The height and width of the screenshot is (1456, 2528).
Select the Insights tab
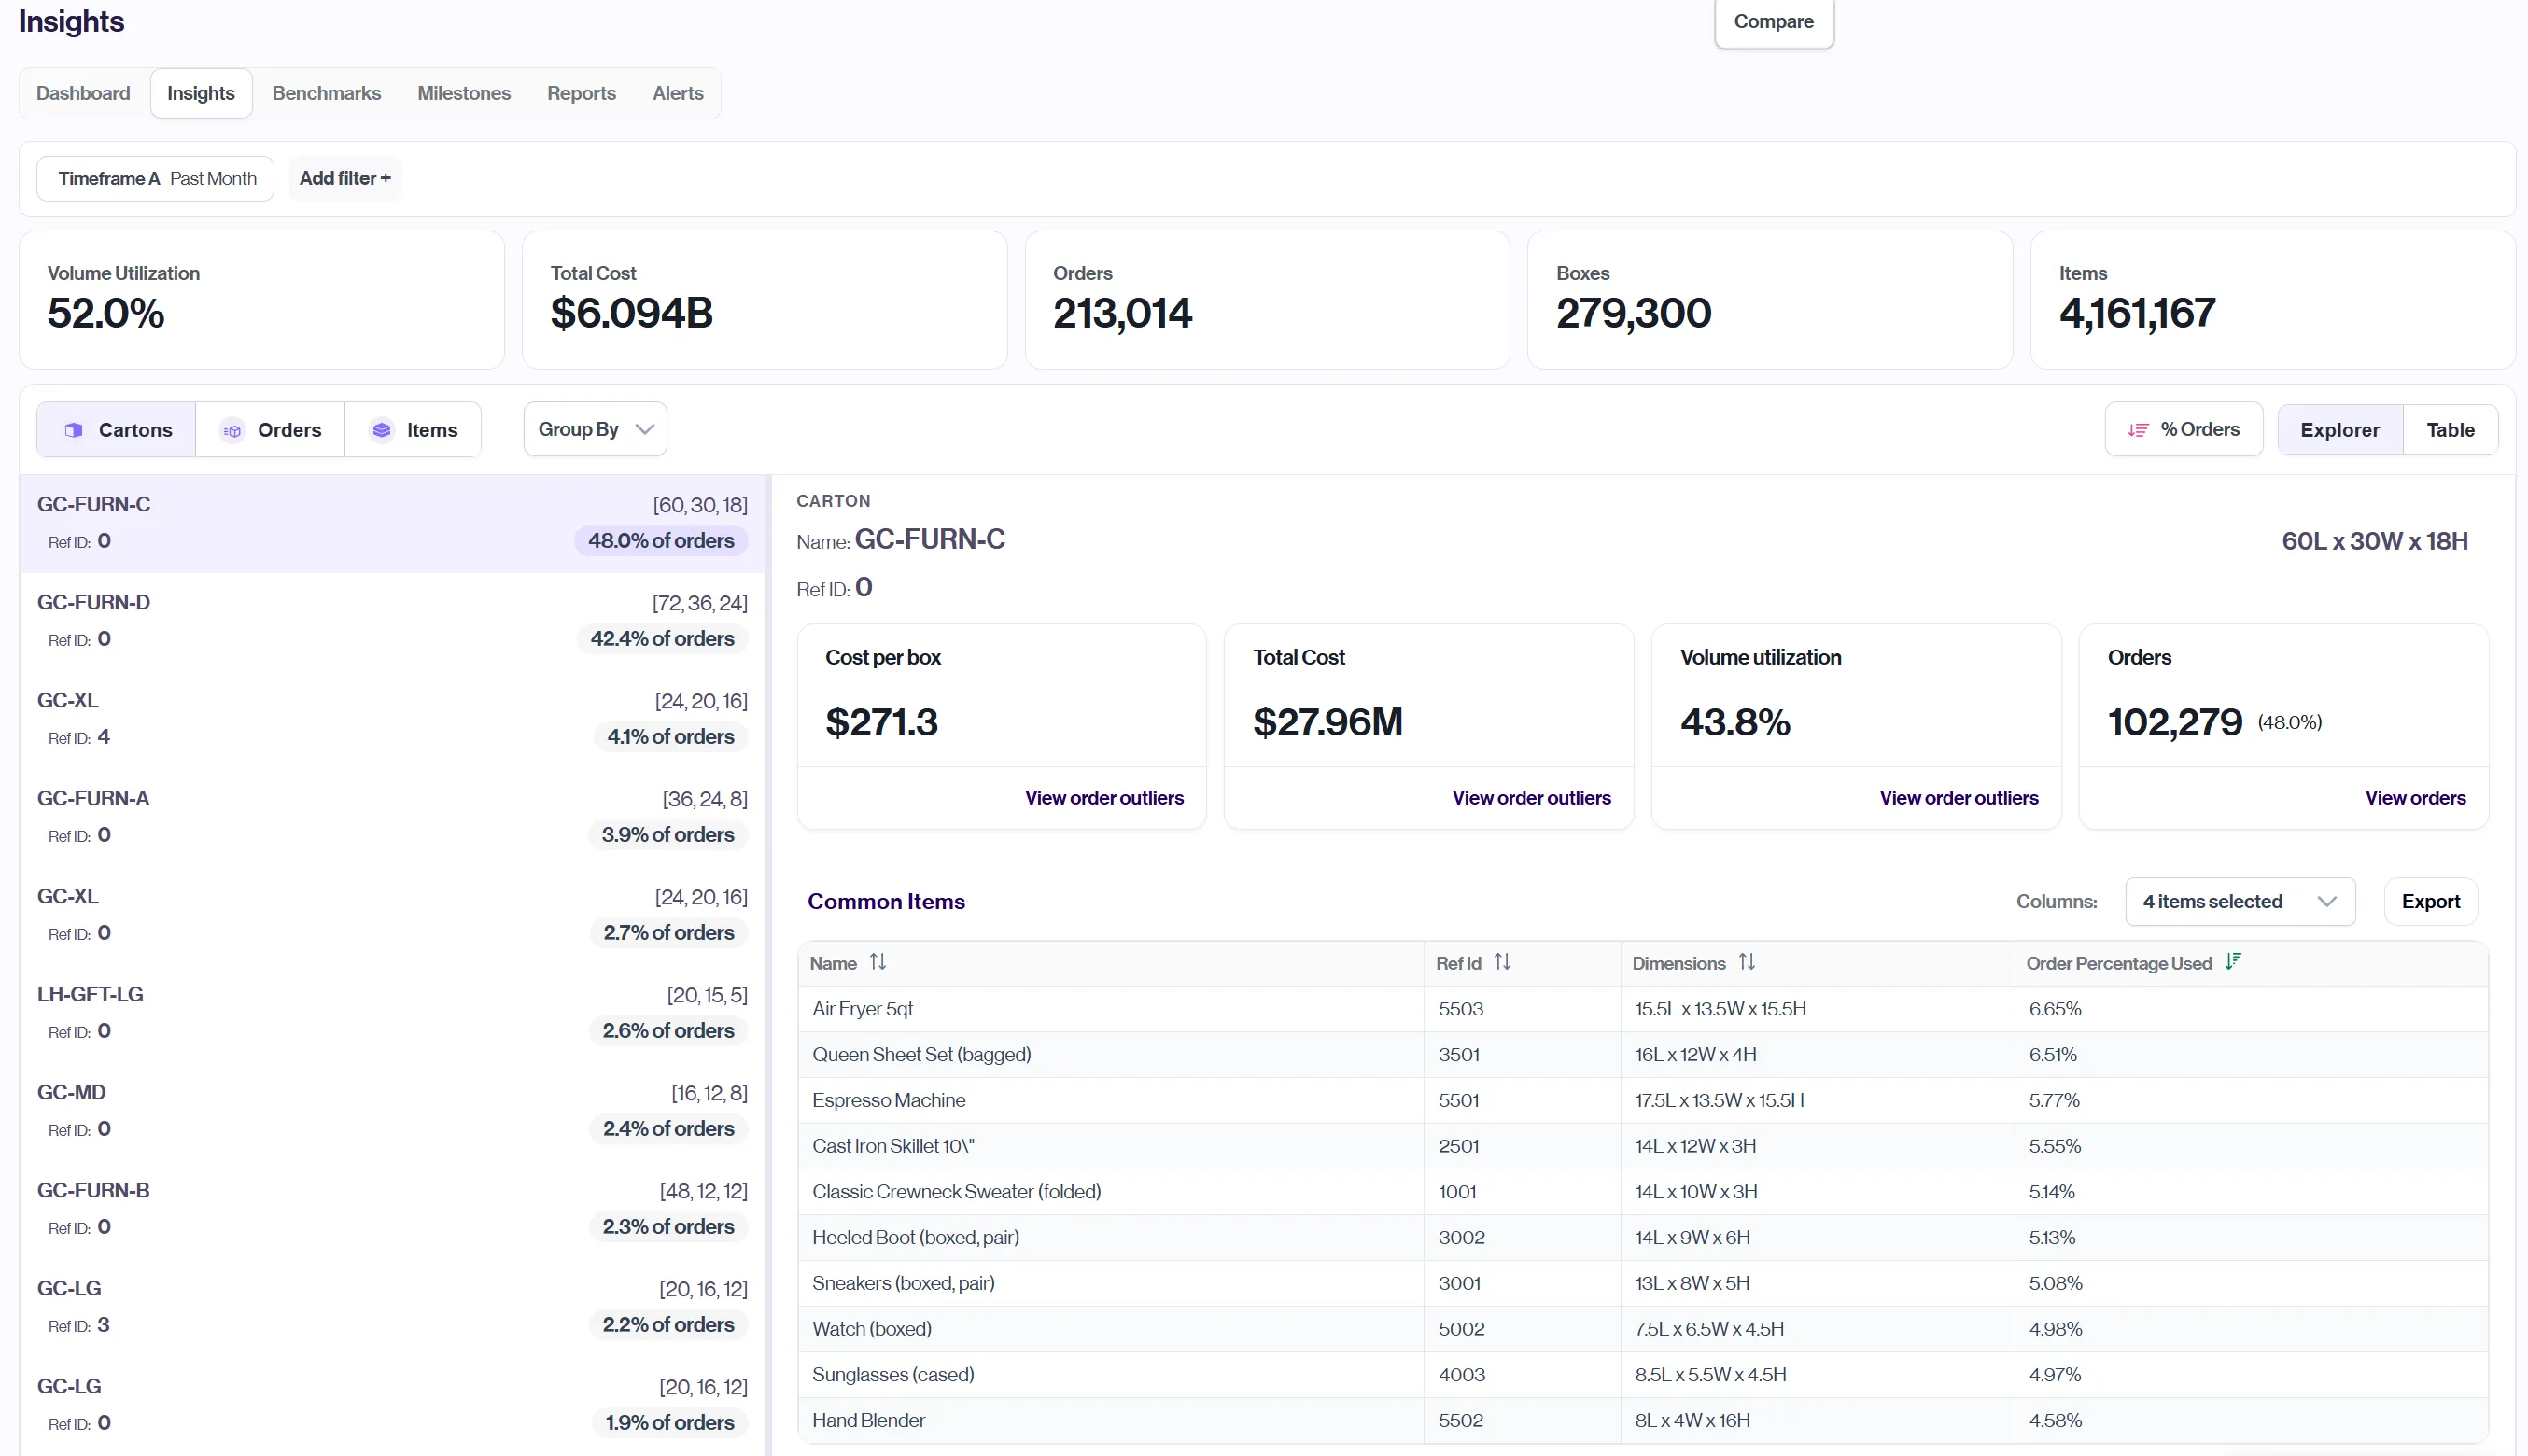click(x=201, y=93)
